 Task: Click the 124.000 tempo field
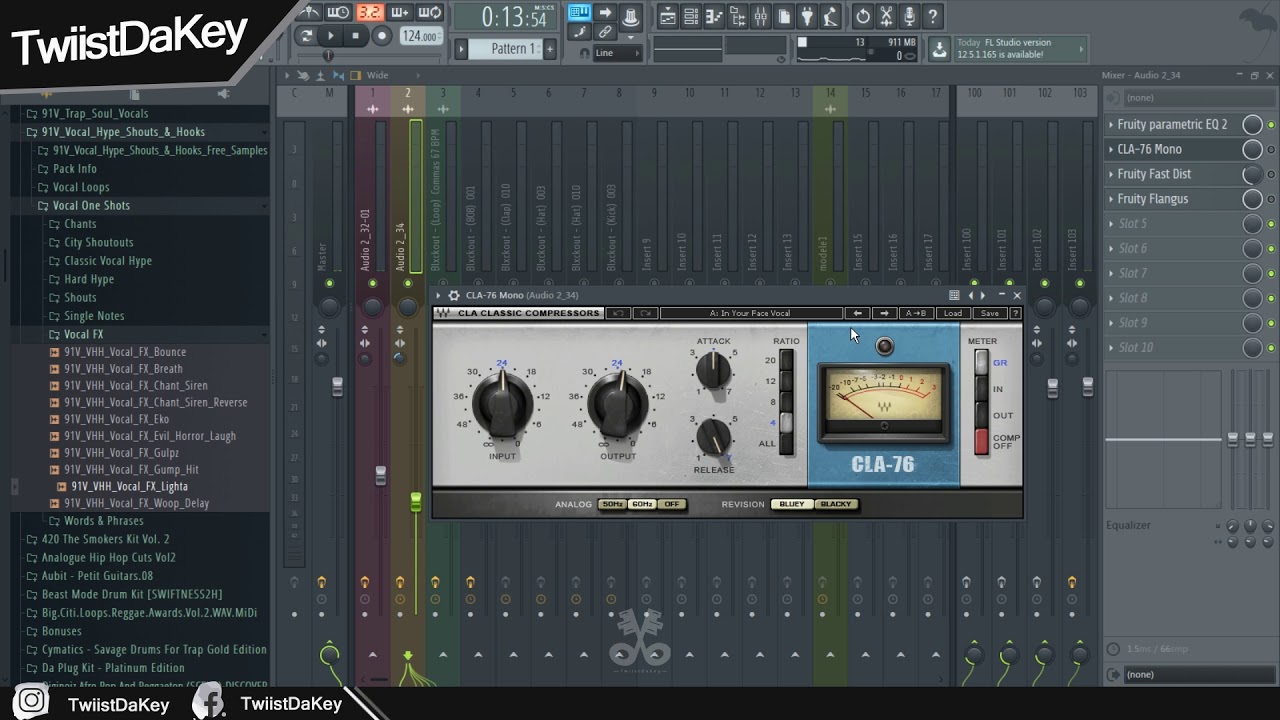point(420,36)
